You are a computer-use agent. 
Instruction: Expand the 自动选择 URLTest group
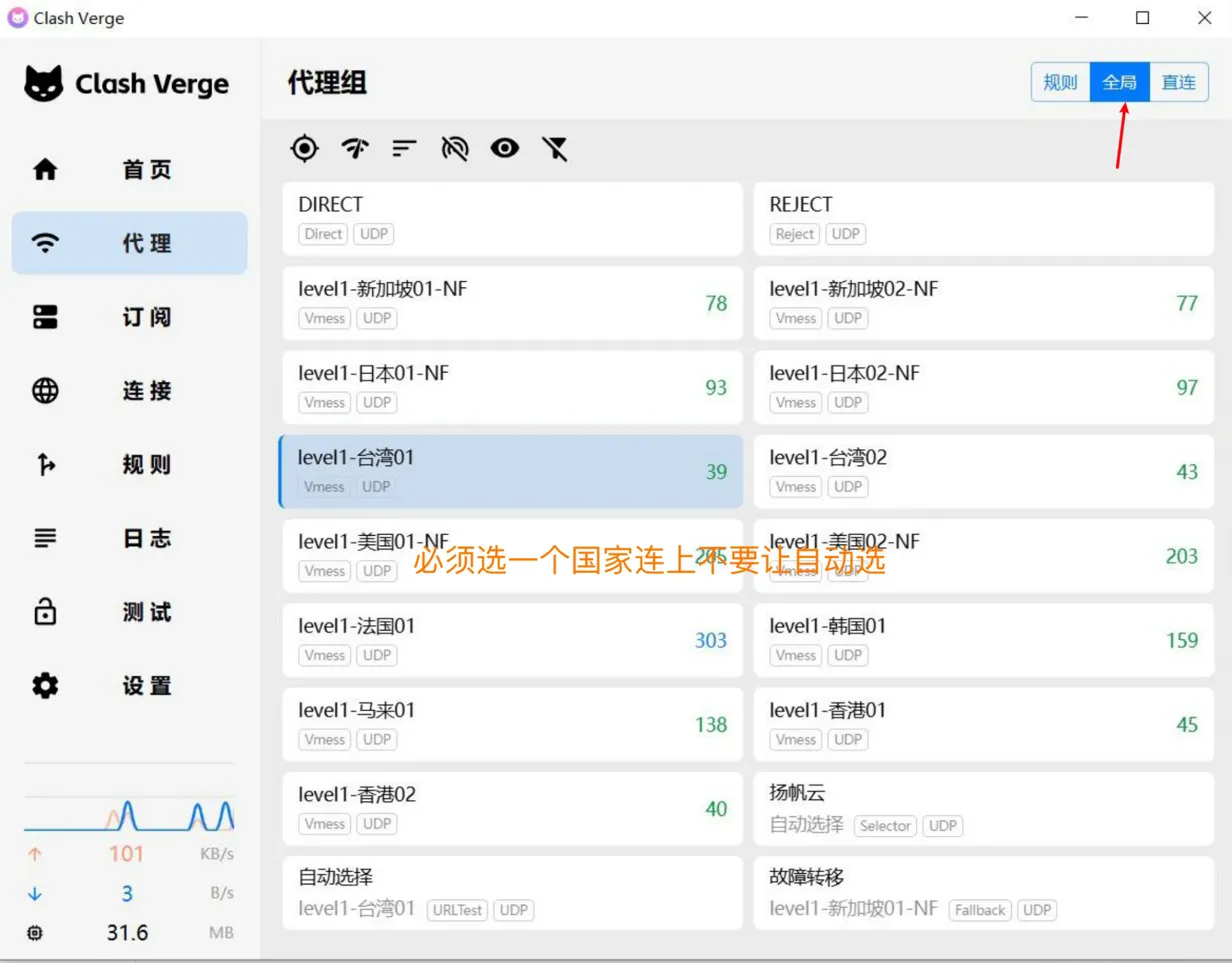pyautogui.click(x=512, y=893)
